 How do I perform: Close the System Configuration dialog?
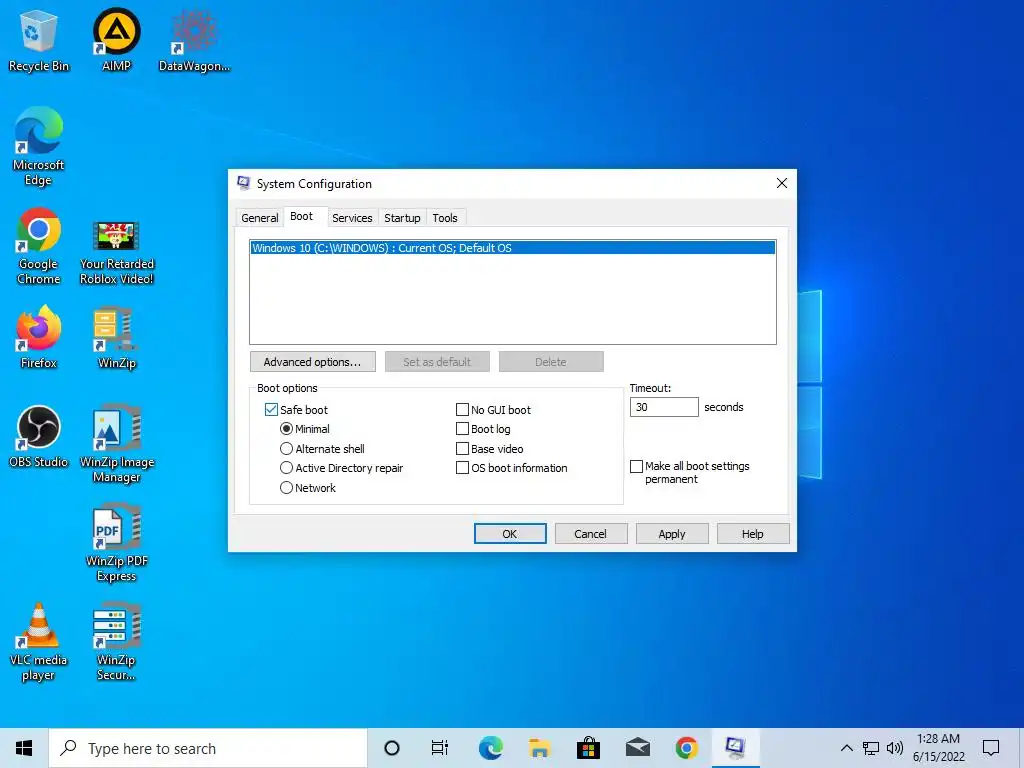[x=781, y=184]
